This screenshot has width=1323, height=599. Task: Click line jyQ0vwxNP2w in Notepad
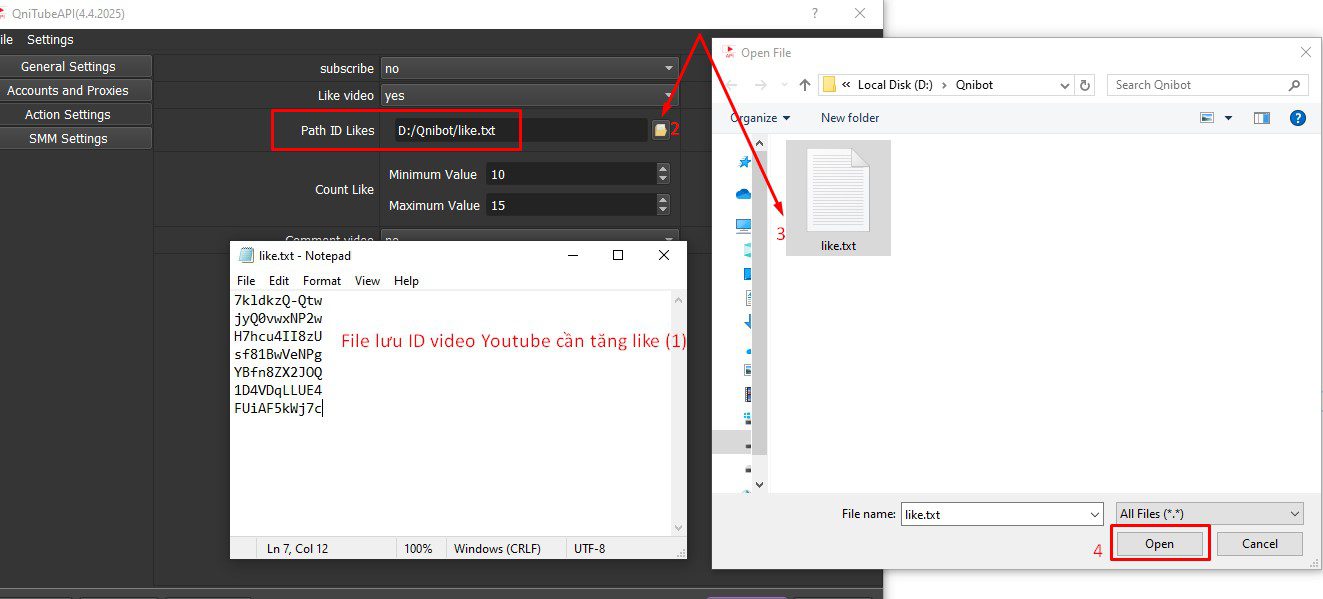point(278,318)
